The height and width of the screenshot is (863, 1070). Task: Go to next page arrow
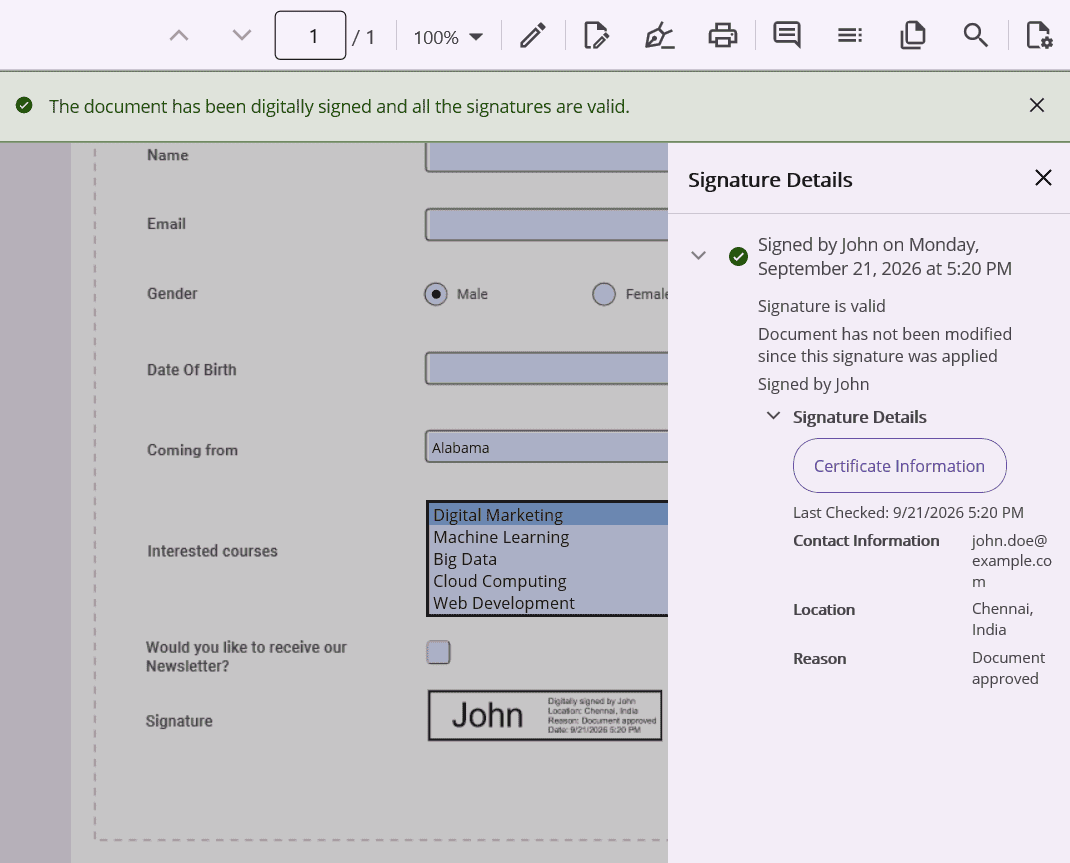tap(242, 35)
